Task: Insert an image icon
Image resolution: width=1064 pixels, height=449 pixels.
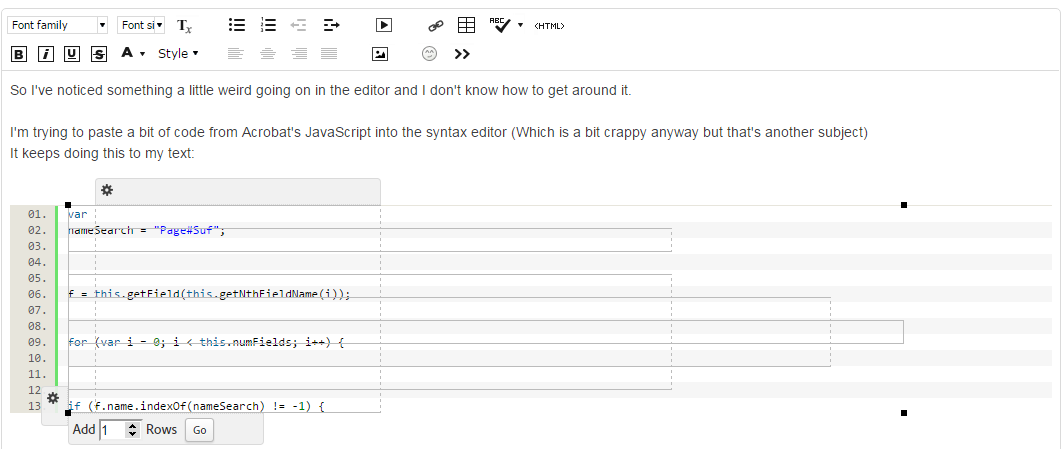Action: pyautogui.click(x=380, y=54)
